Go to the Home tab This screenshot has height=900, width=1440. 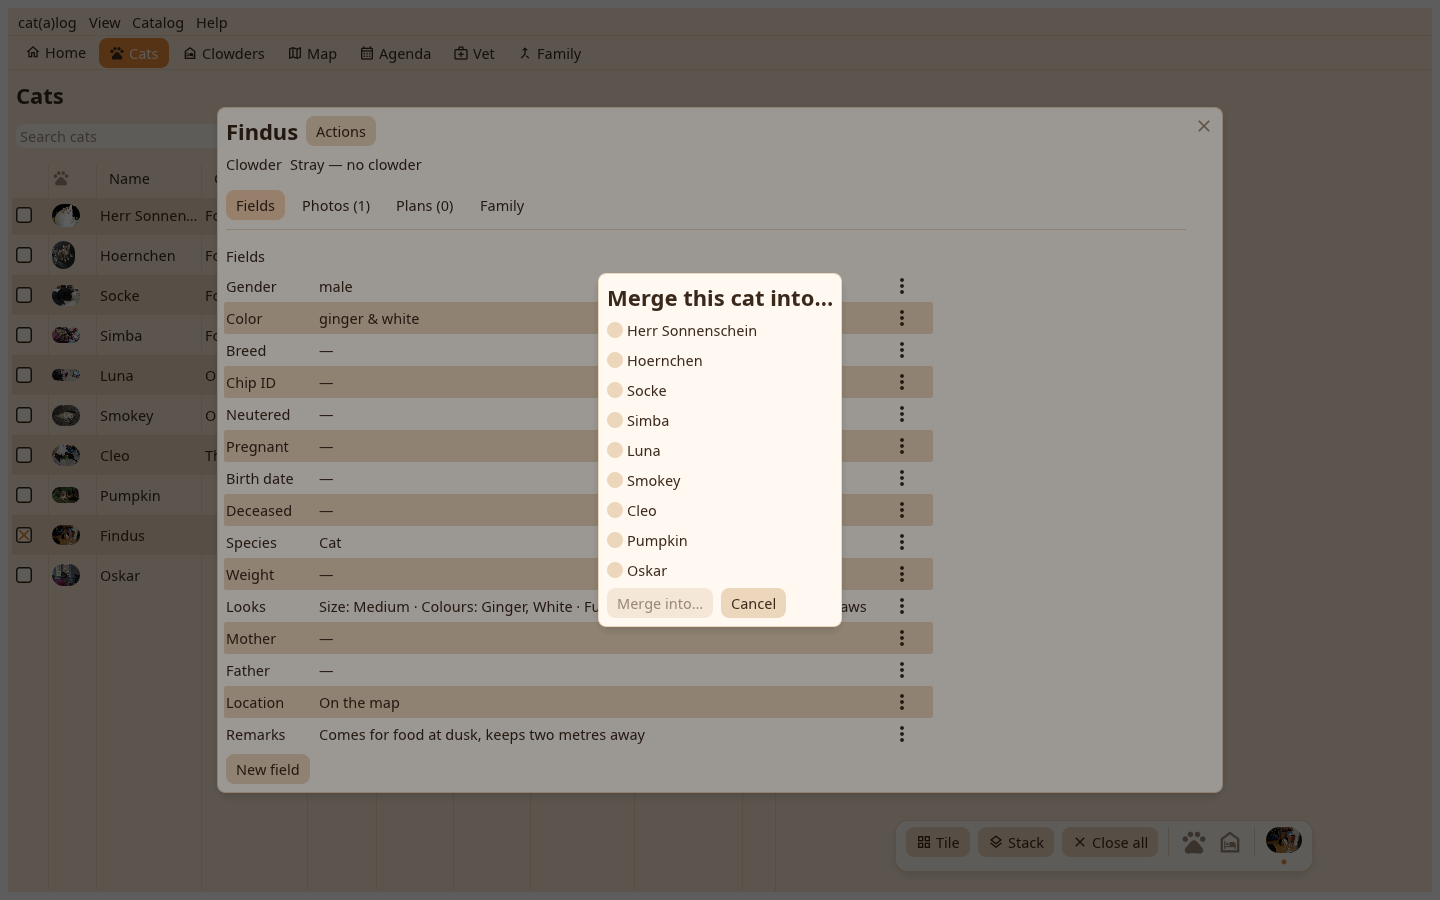(56, 53)
